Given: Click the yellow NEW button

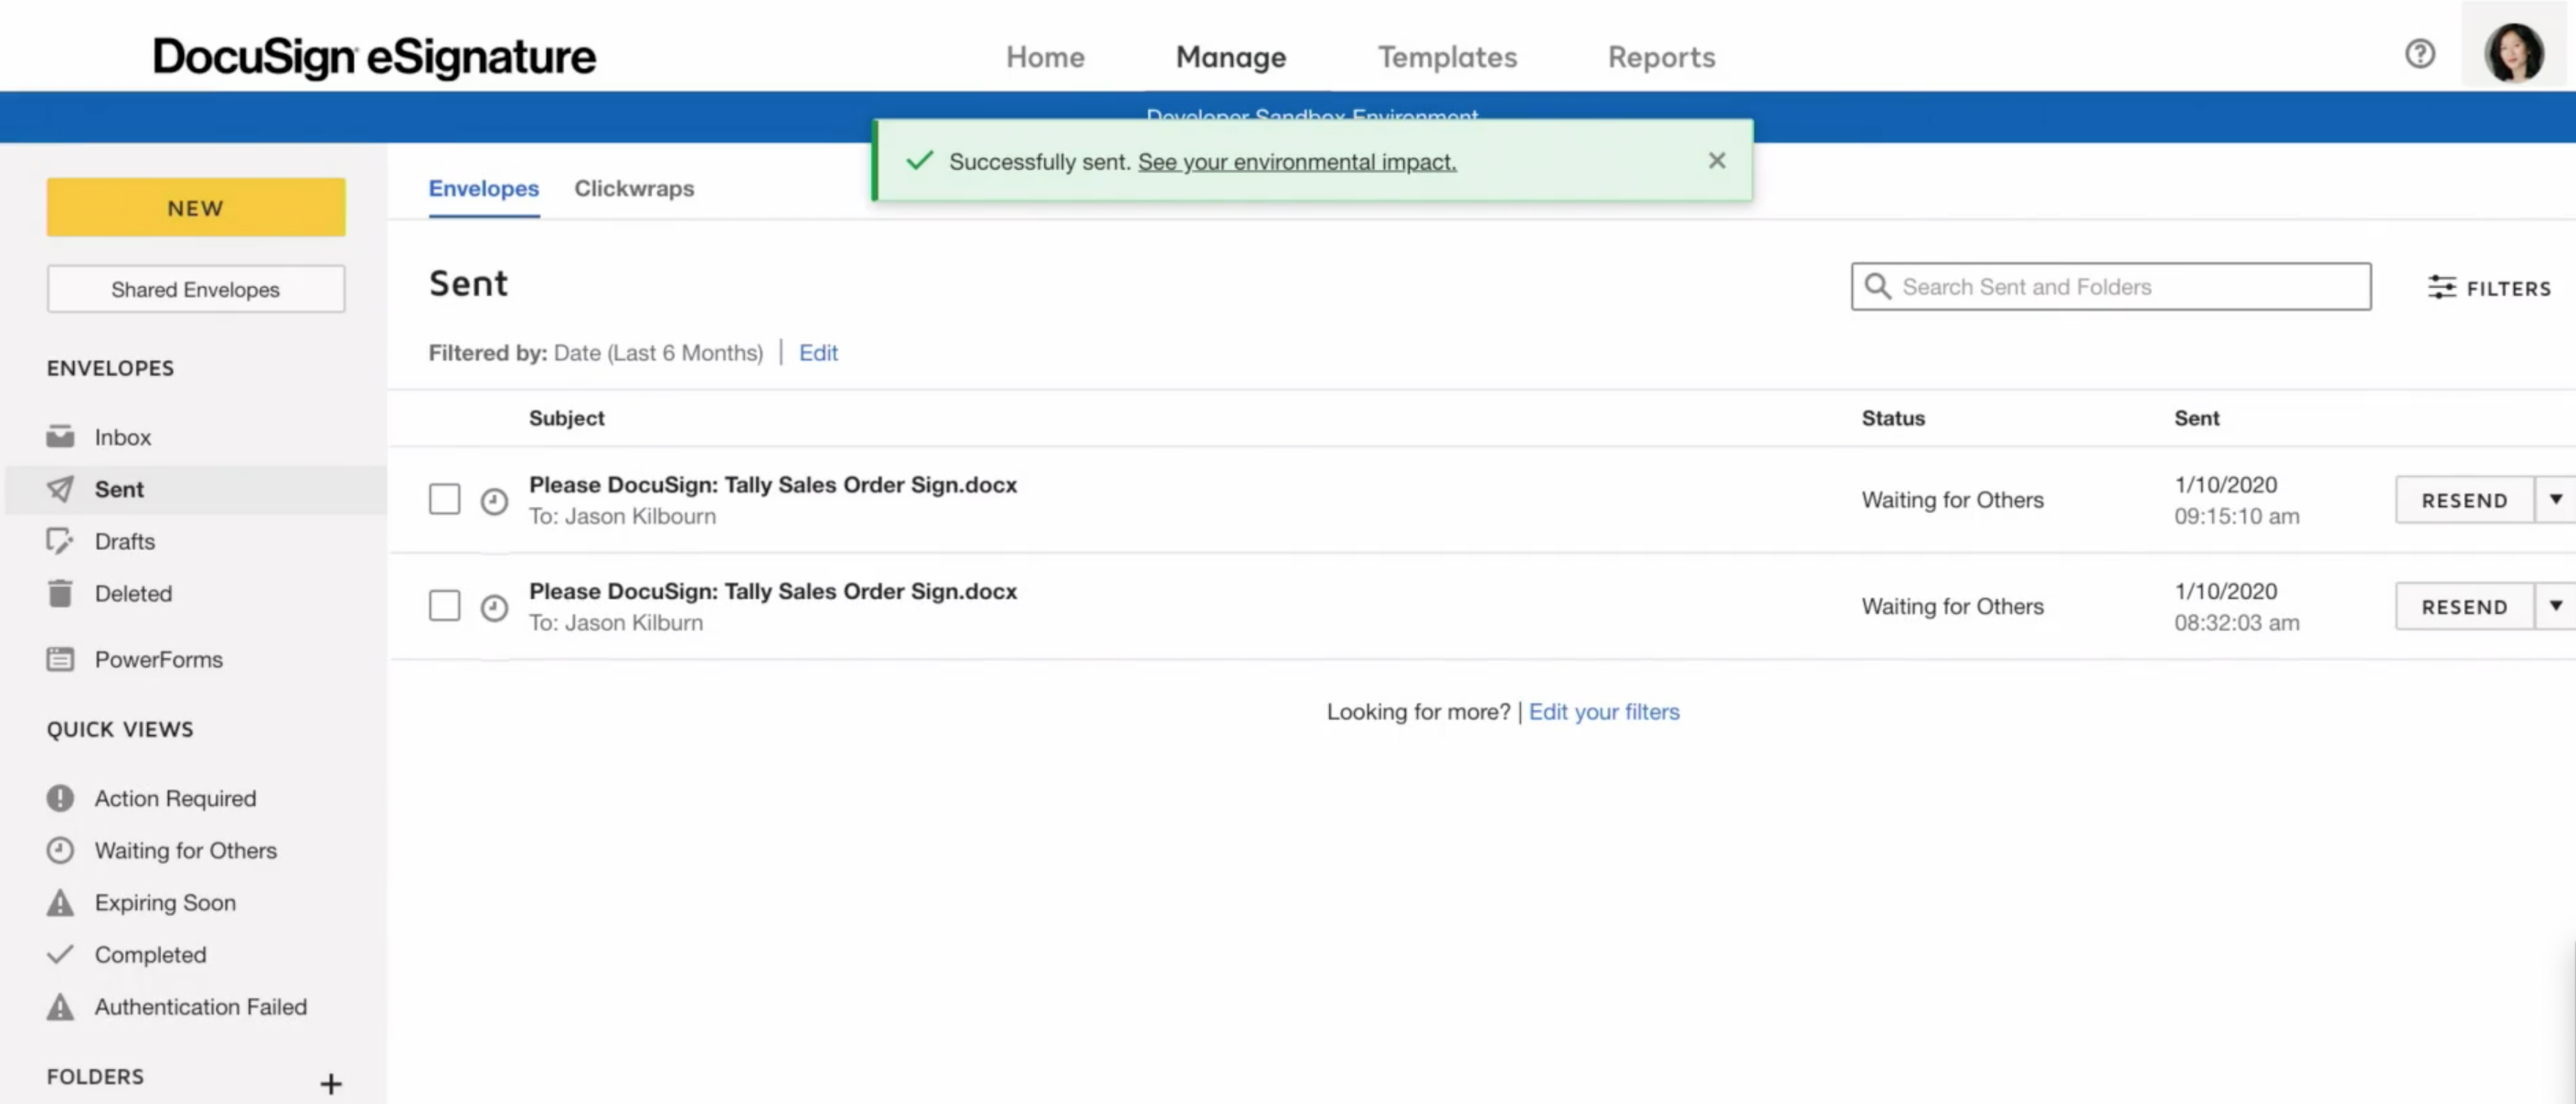Looking at the screenshot, I should click(x=196, y=207).
